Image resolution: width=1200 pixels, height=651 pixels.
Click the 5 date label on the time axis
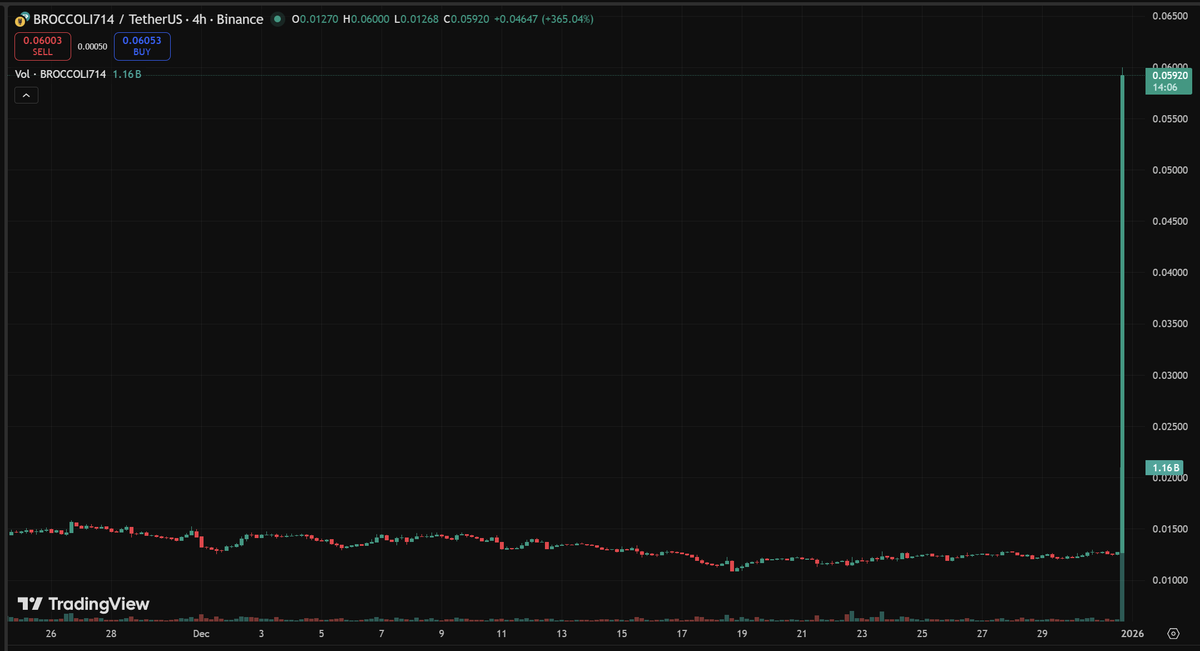click(x=321, y=634)
